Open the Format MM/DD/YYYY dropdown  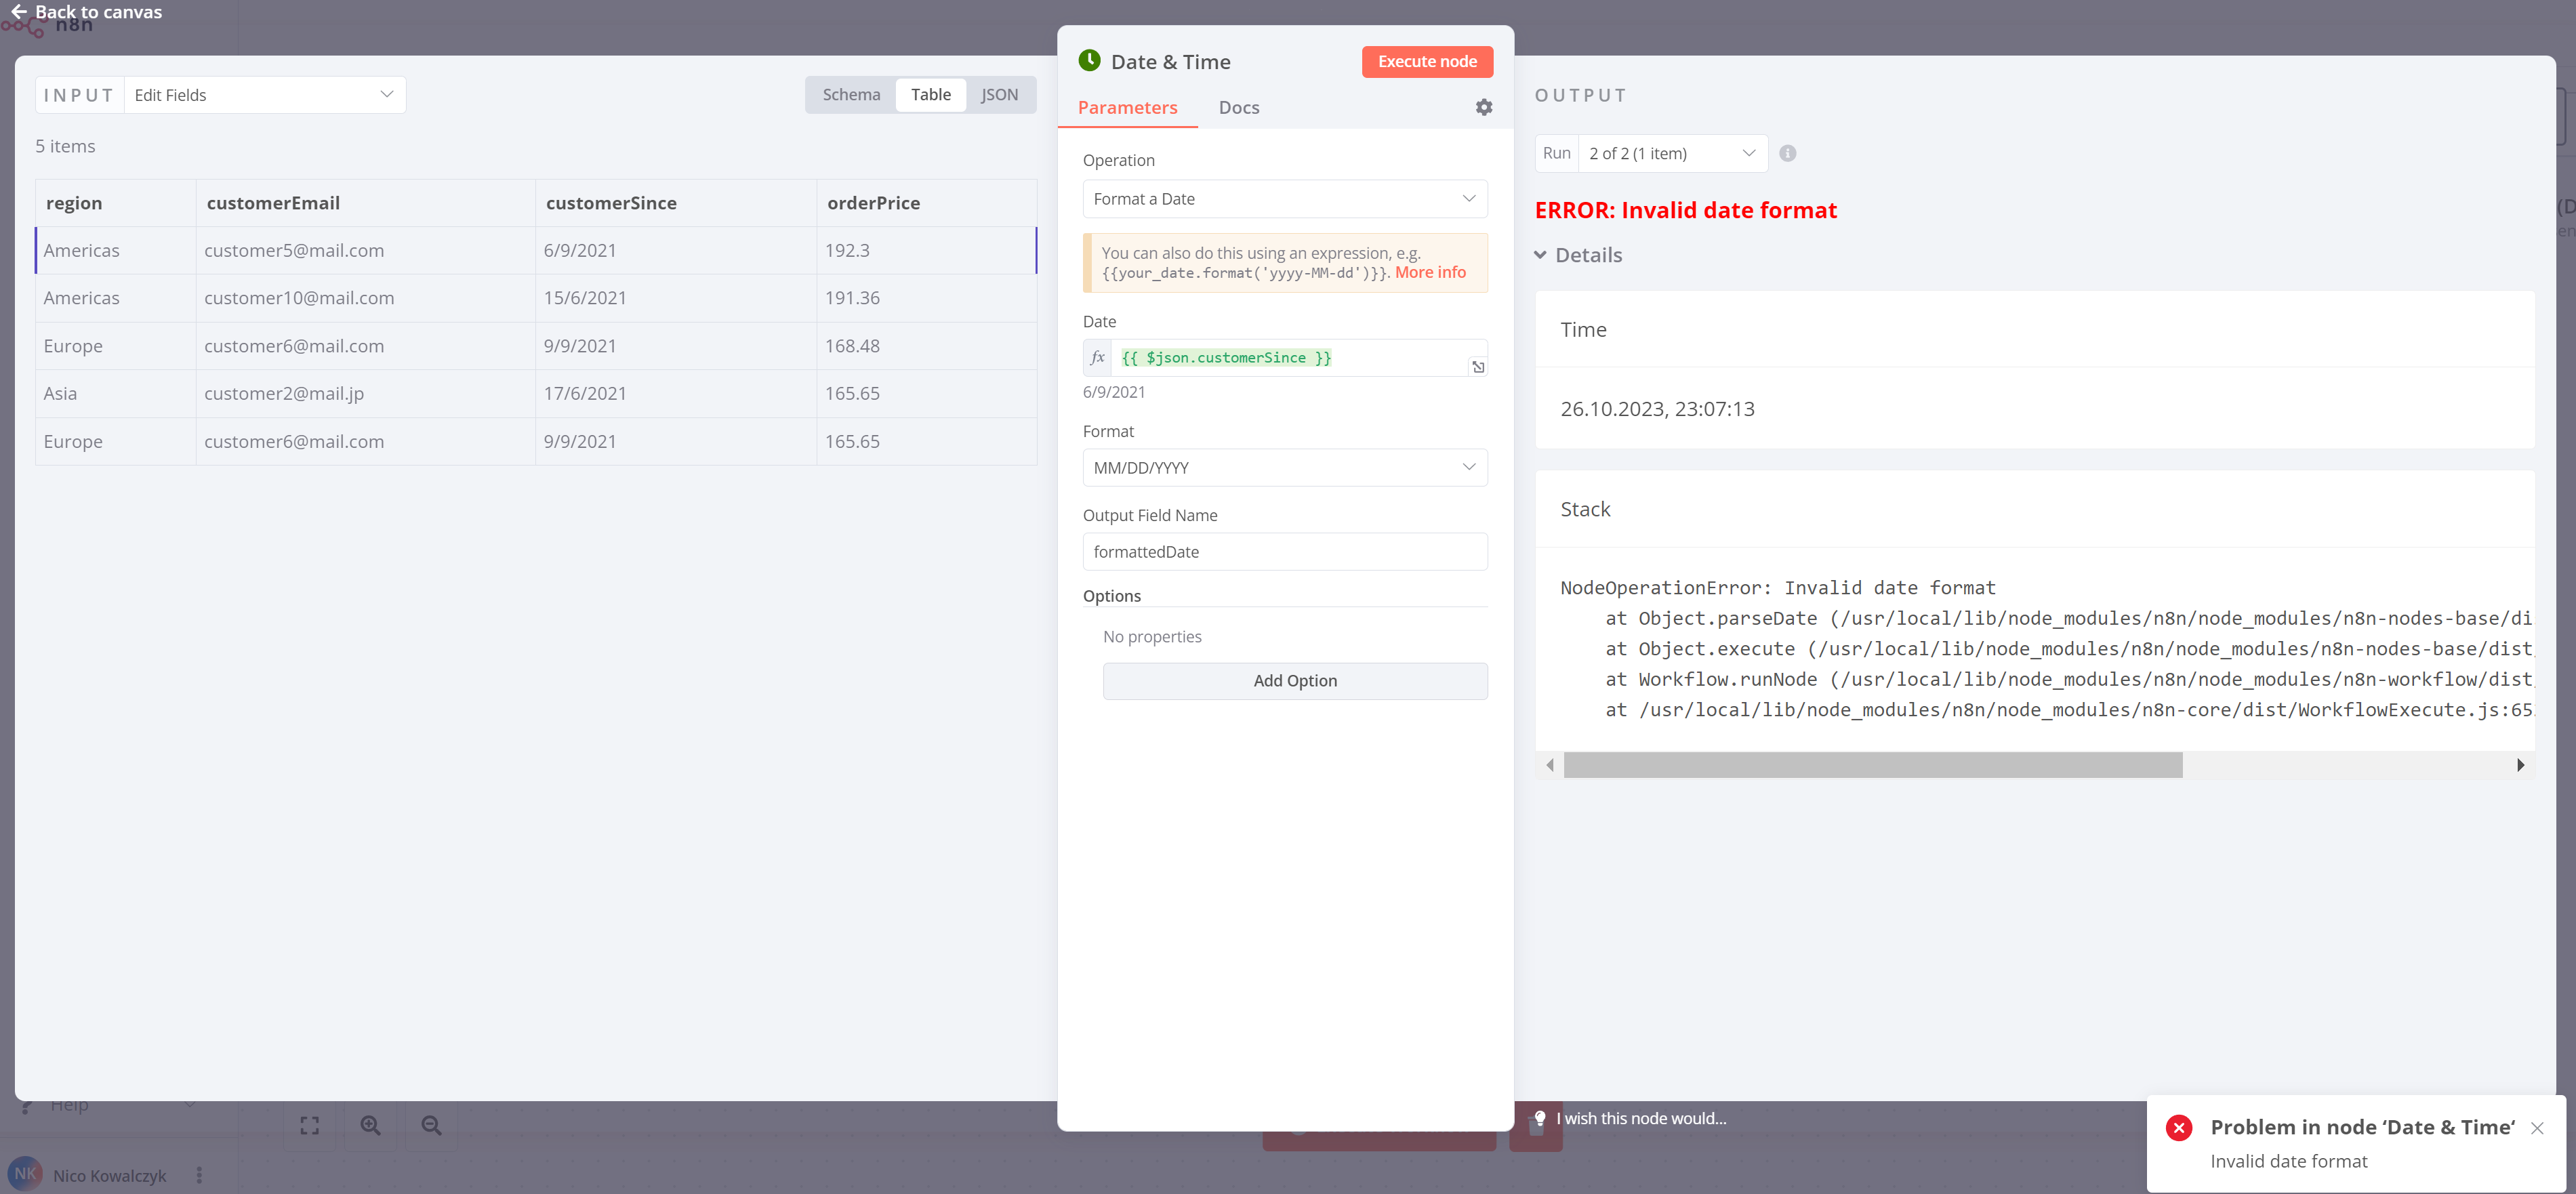tap(1284, 467)
